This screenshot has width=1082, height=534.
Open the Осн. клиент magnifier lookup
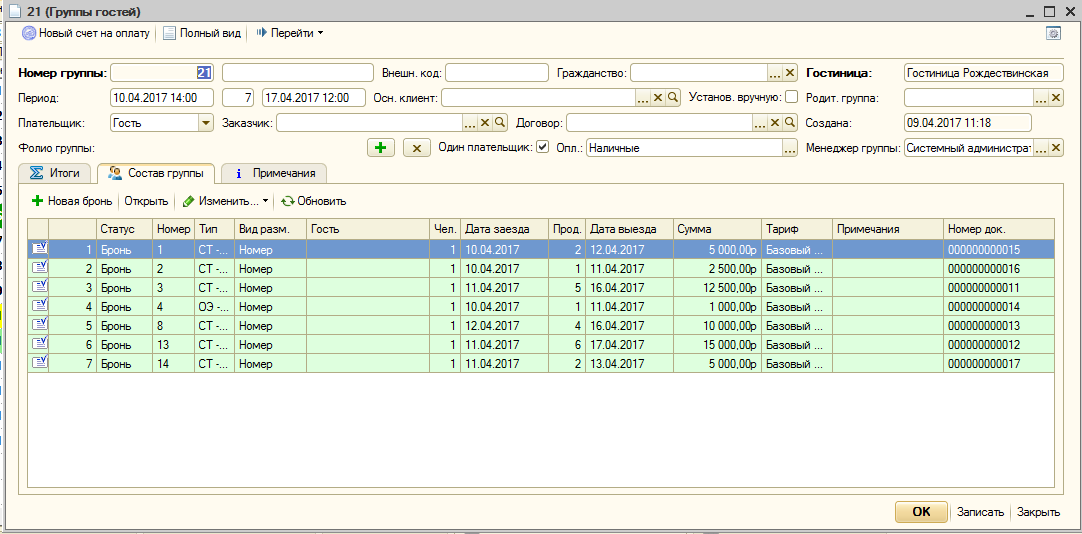coord(672,98)
